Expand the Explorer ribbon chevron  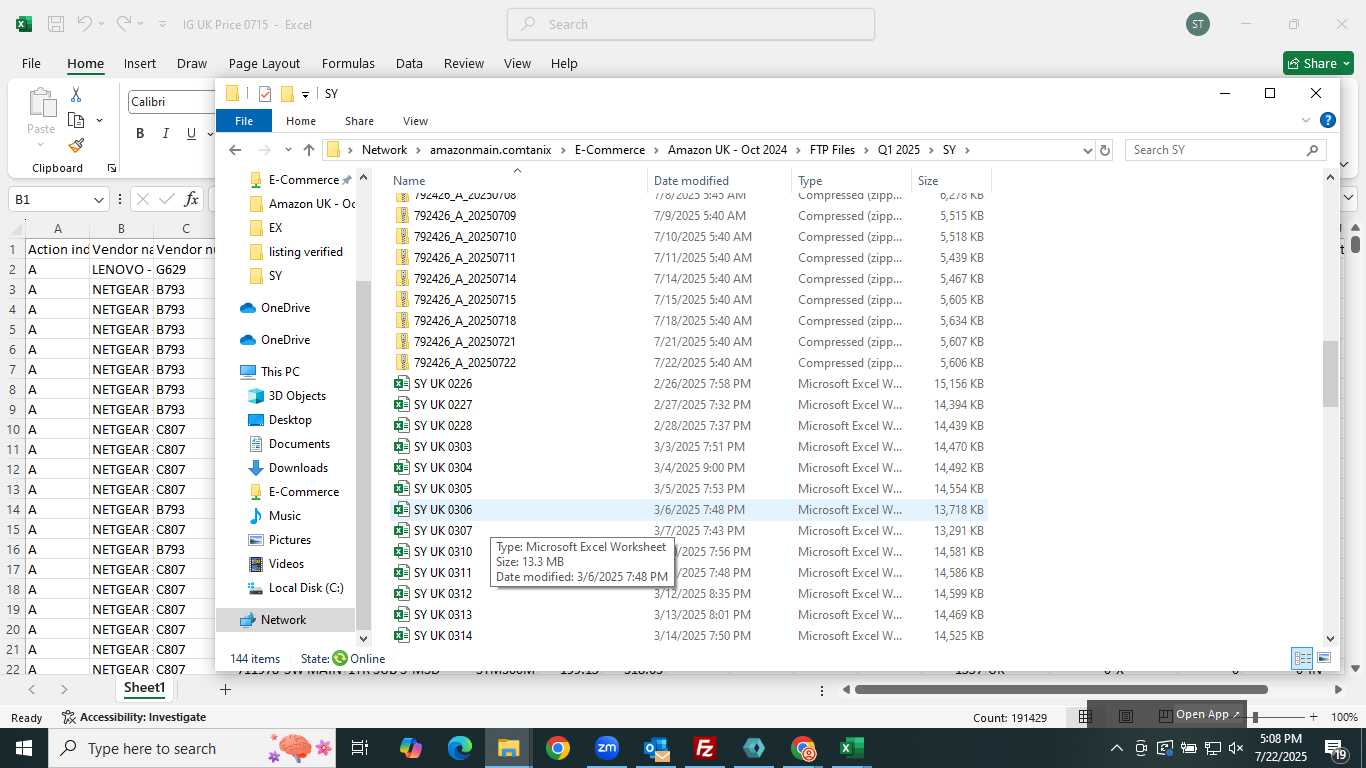[x=1306, y=120]
